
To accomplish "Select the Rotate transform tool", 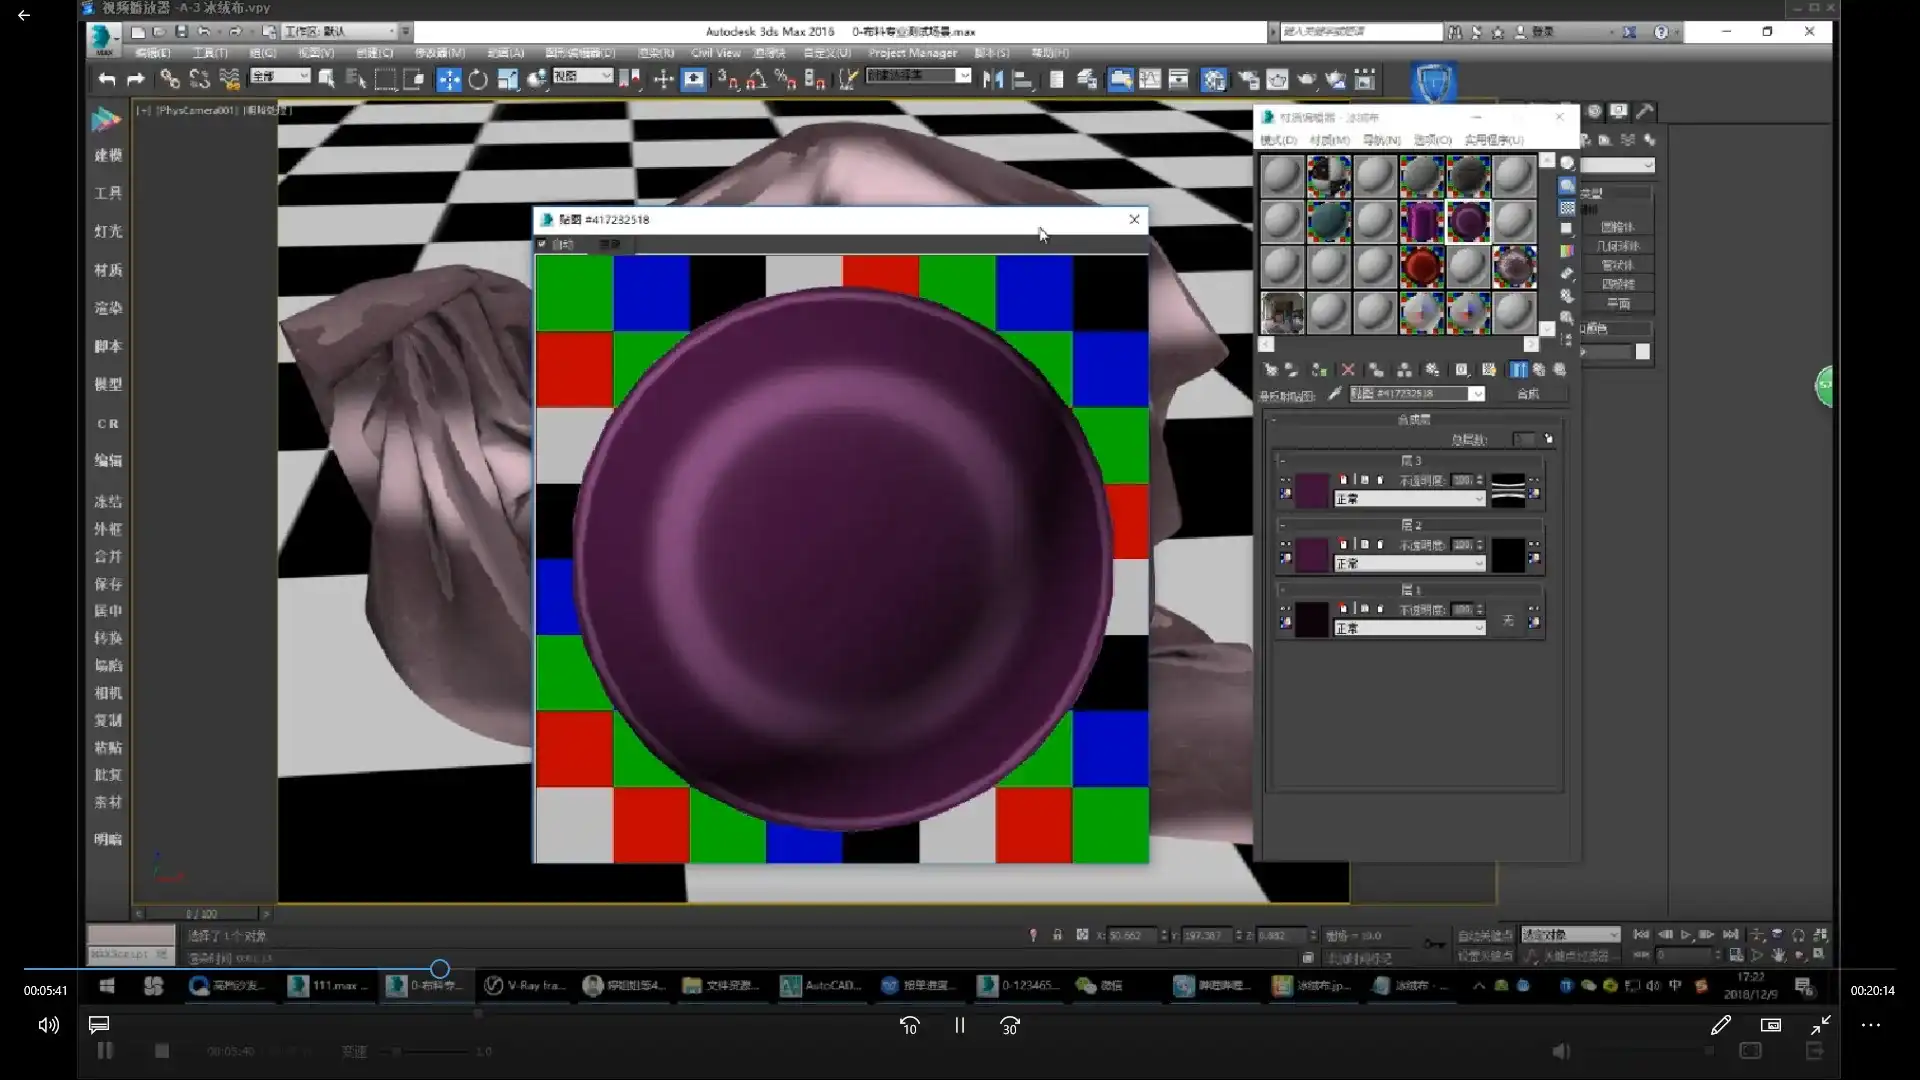I will (x=478, y=80).
